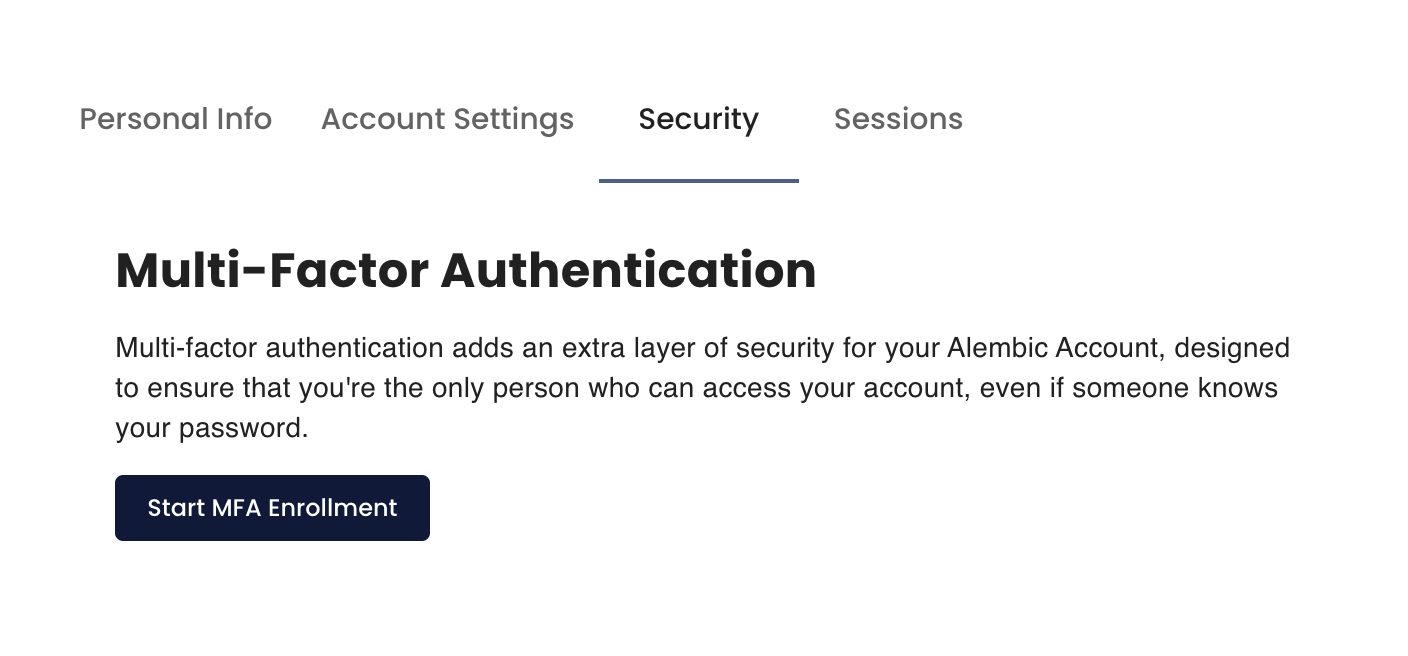1408x656 pixels.
Task: Click the Sessions tab label
Action: pos(898,119)
